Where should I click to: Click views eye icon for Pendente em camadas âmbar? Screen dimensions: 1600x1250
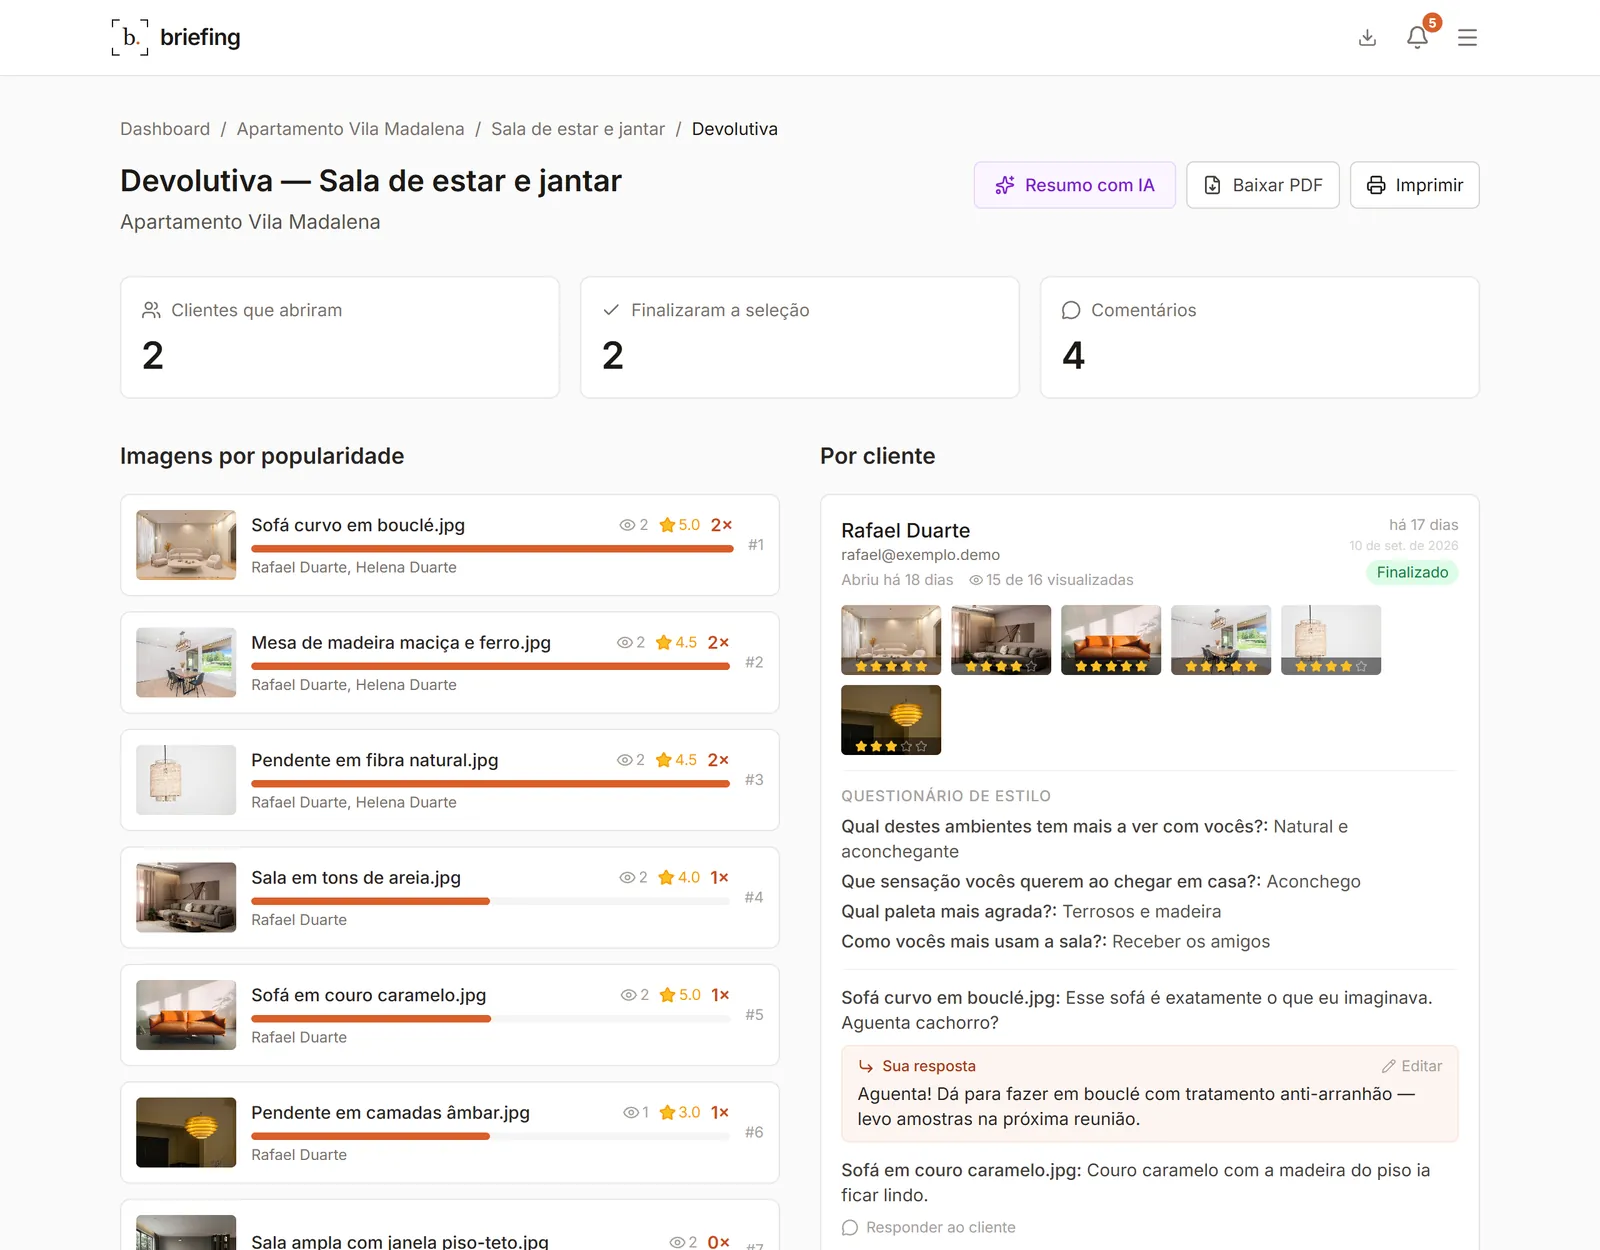pos(631,1113)
